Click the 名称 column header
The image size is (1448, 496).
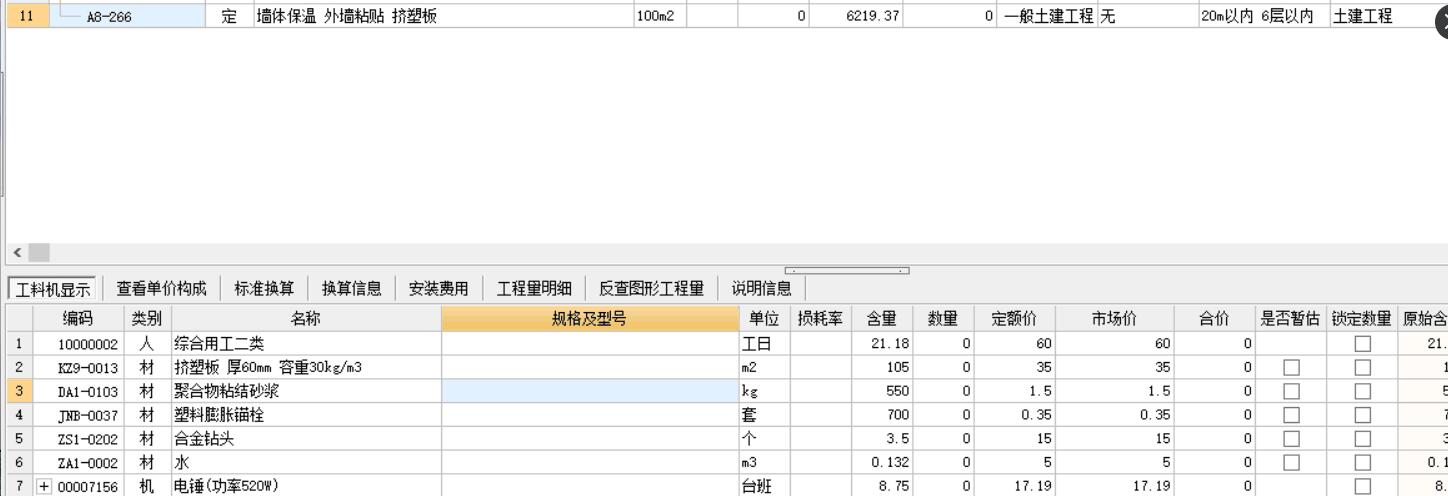click(x=306, y=319)
